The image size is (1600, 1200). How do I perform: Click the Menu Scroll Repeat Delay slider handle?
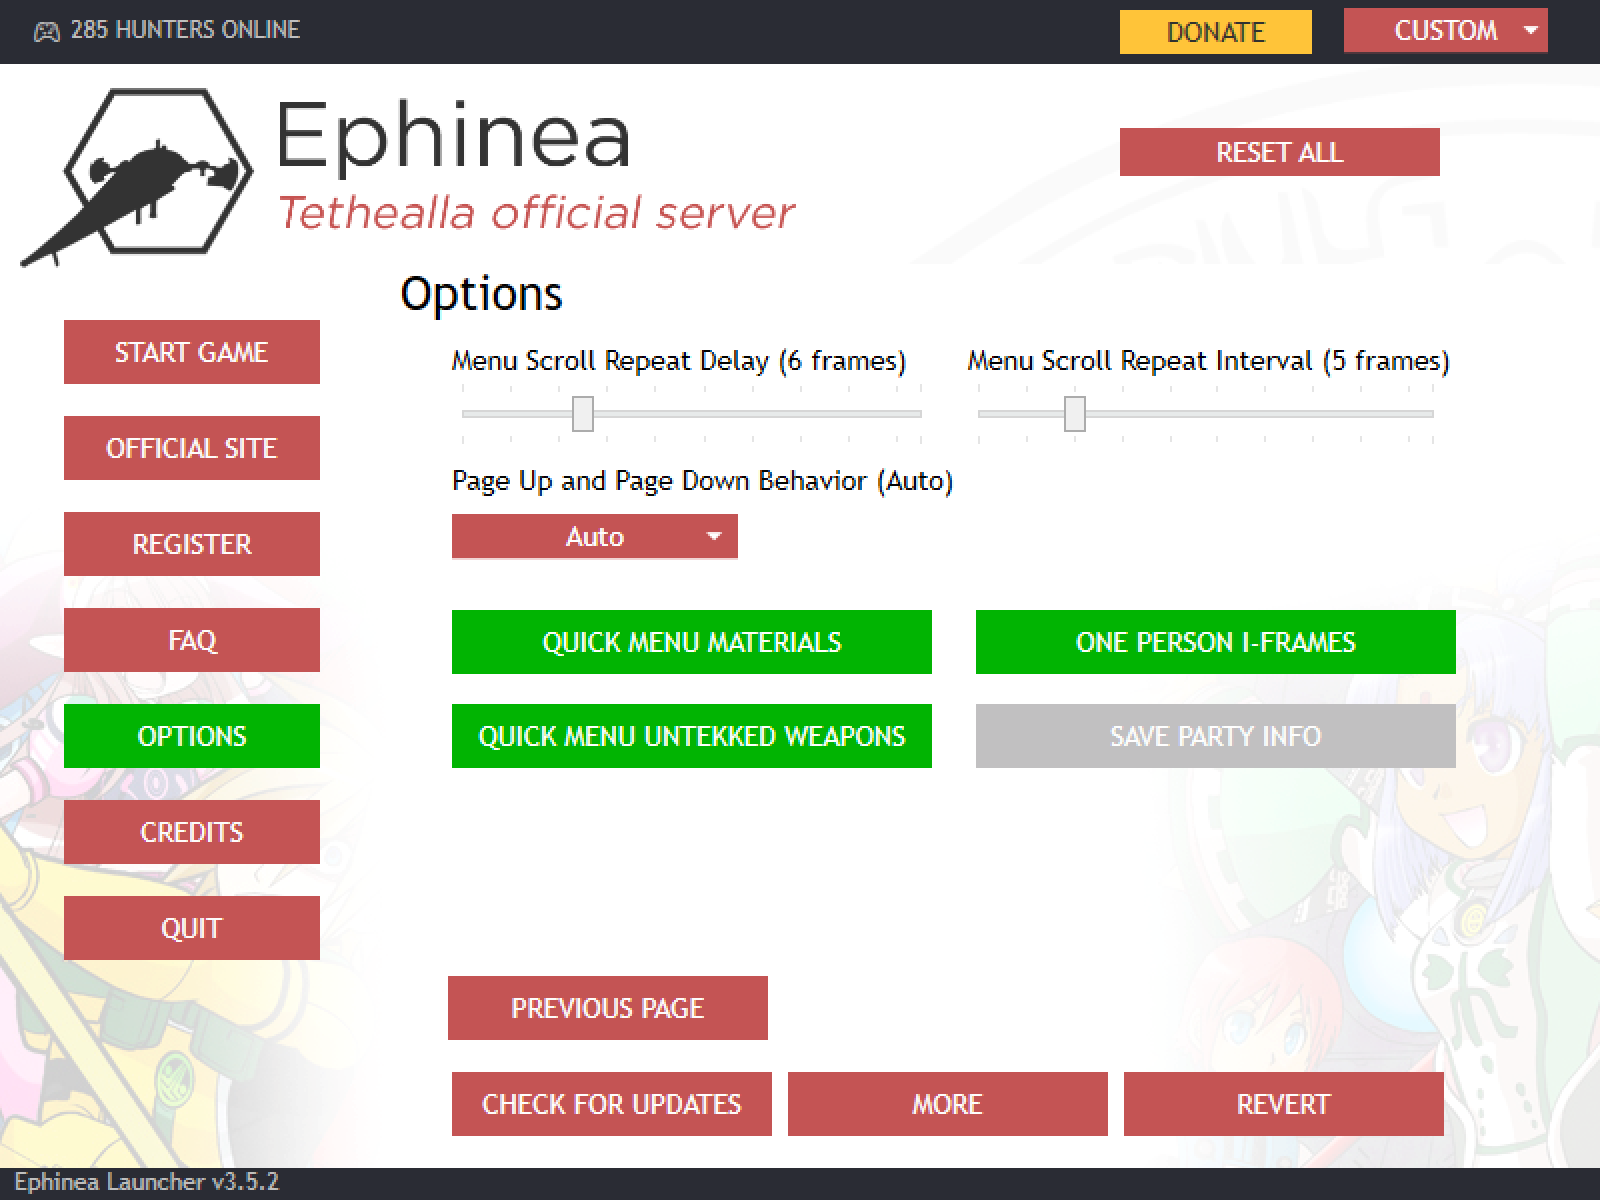tap(583, 413)
